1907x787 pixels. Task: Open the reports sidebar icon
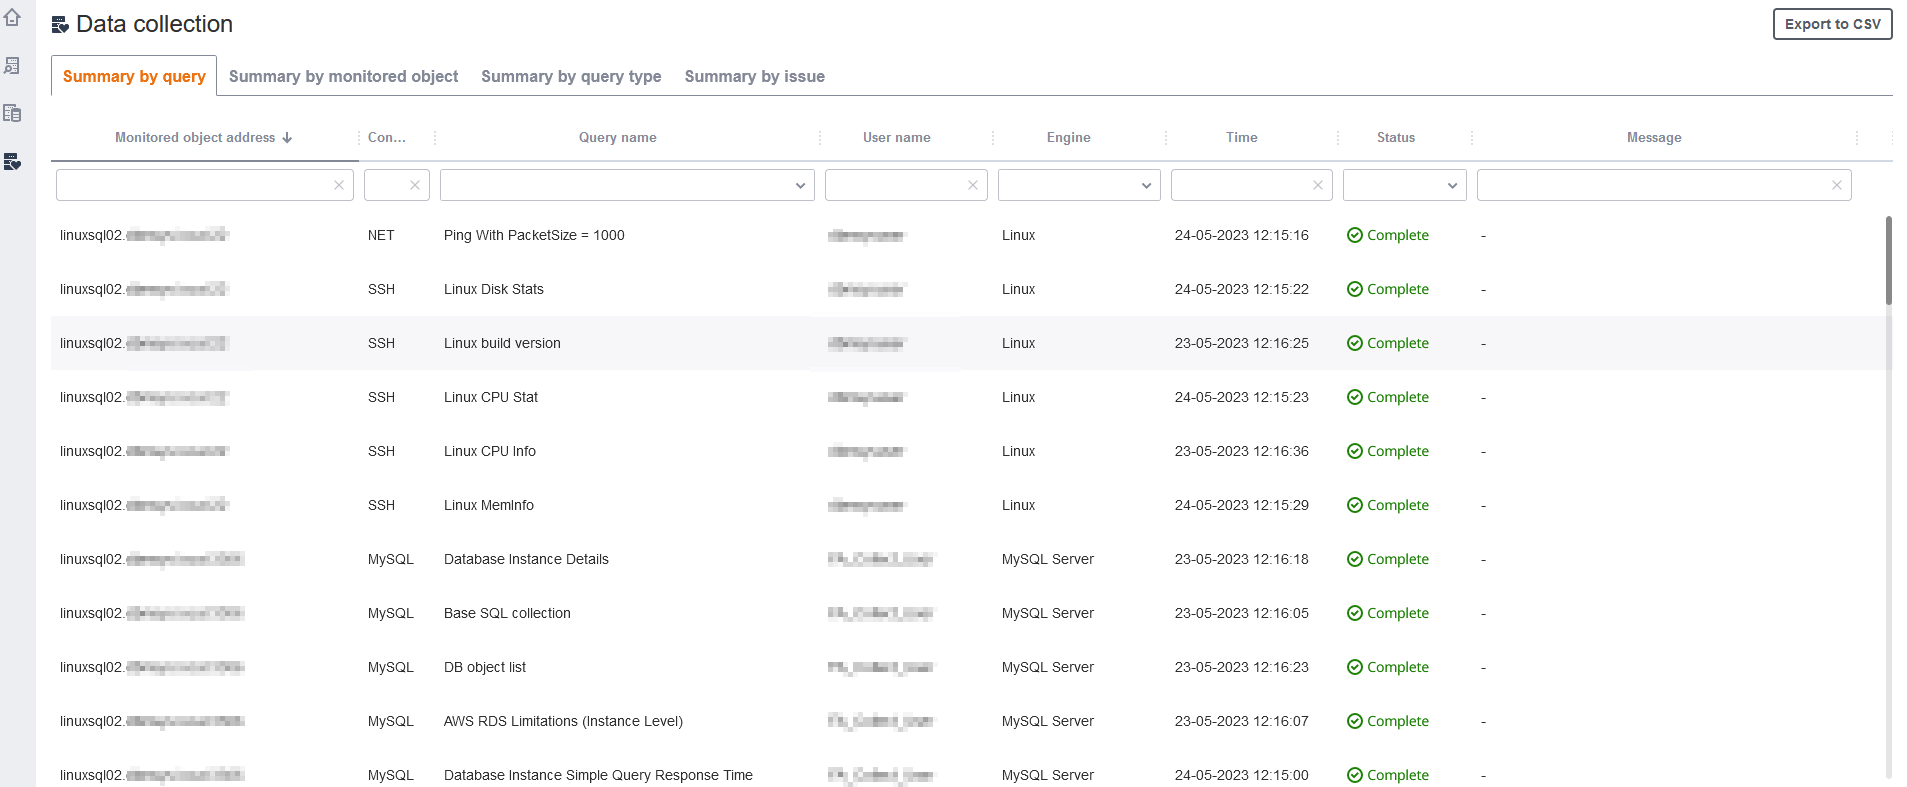(12, 113)
